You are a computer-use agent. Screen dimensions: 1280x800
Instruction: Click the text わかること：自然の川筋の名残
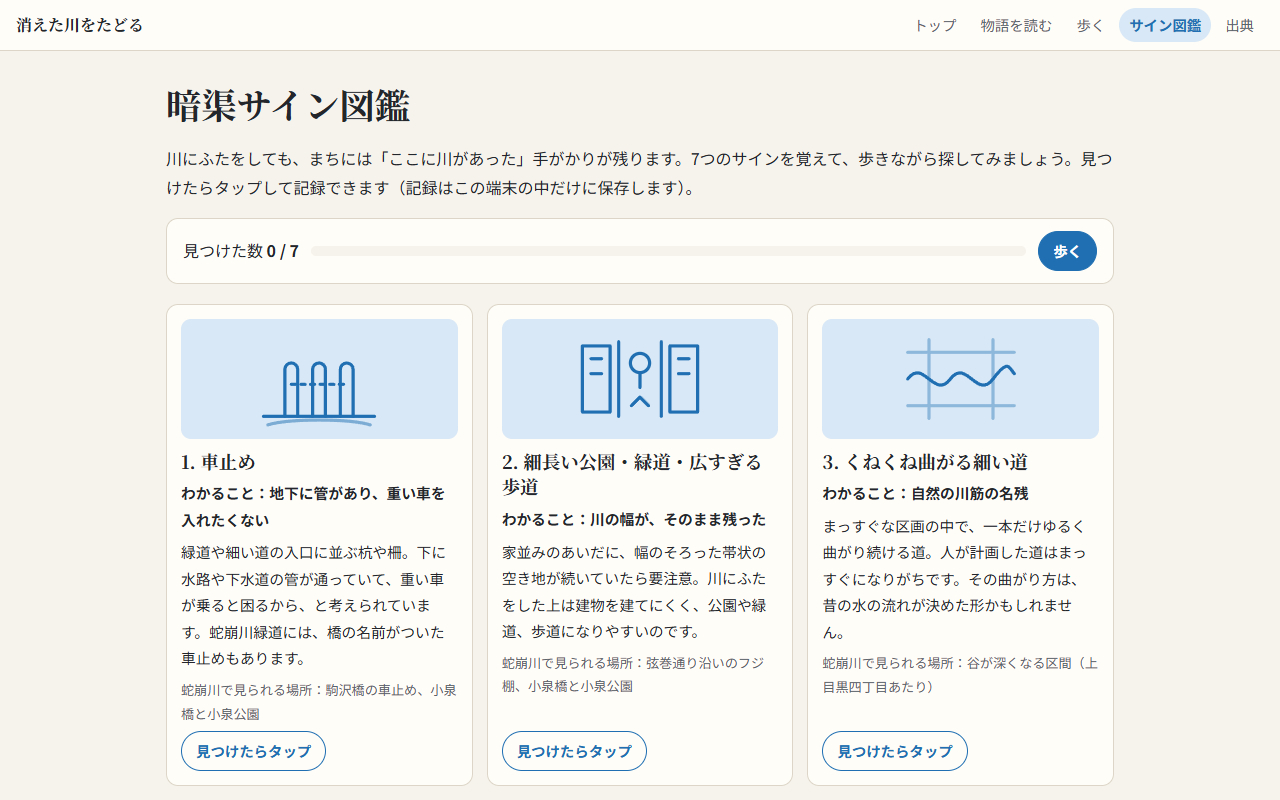tap(925, 493)
